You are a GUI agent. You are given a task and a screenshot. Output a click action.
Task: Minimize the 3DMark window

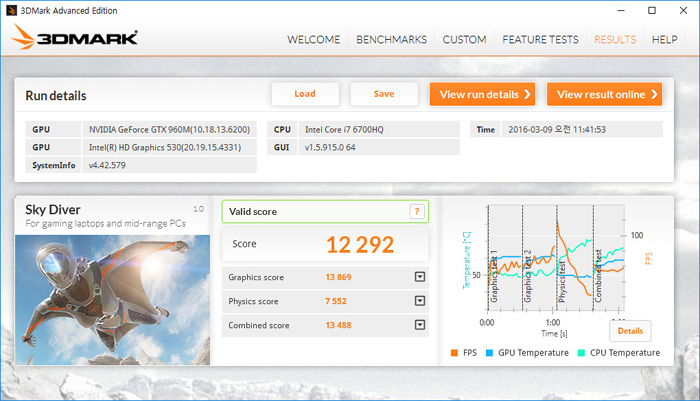[x=621, y=10]
